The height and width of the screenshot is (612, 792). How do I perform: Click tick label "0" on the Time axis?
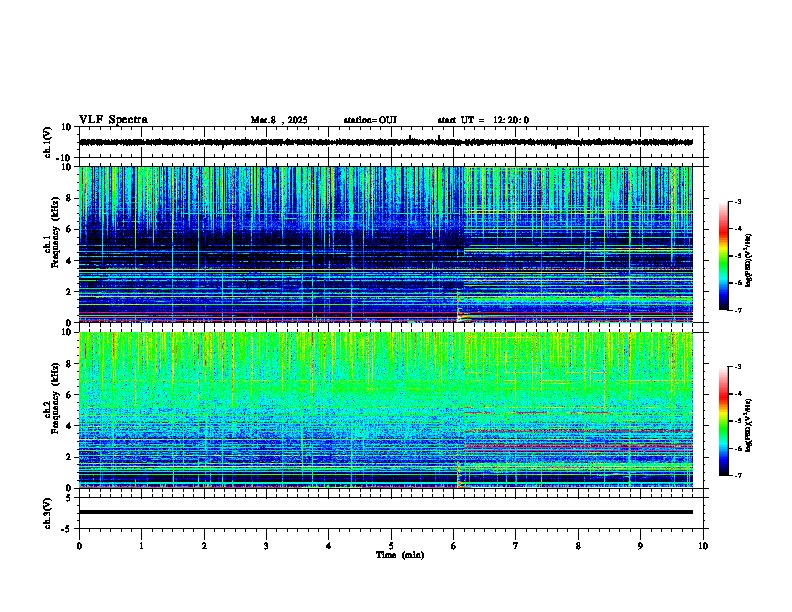[79, 546]
